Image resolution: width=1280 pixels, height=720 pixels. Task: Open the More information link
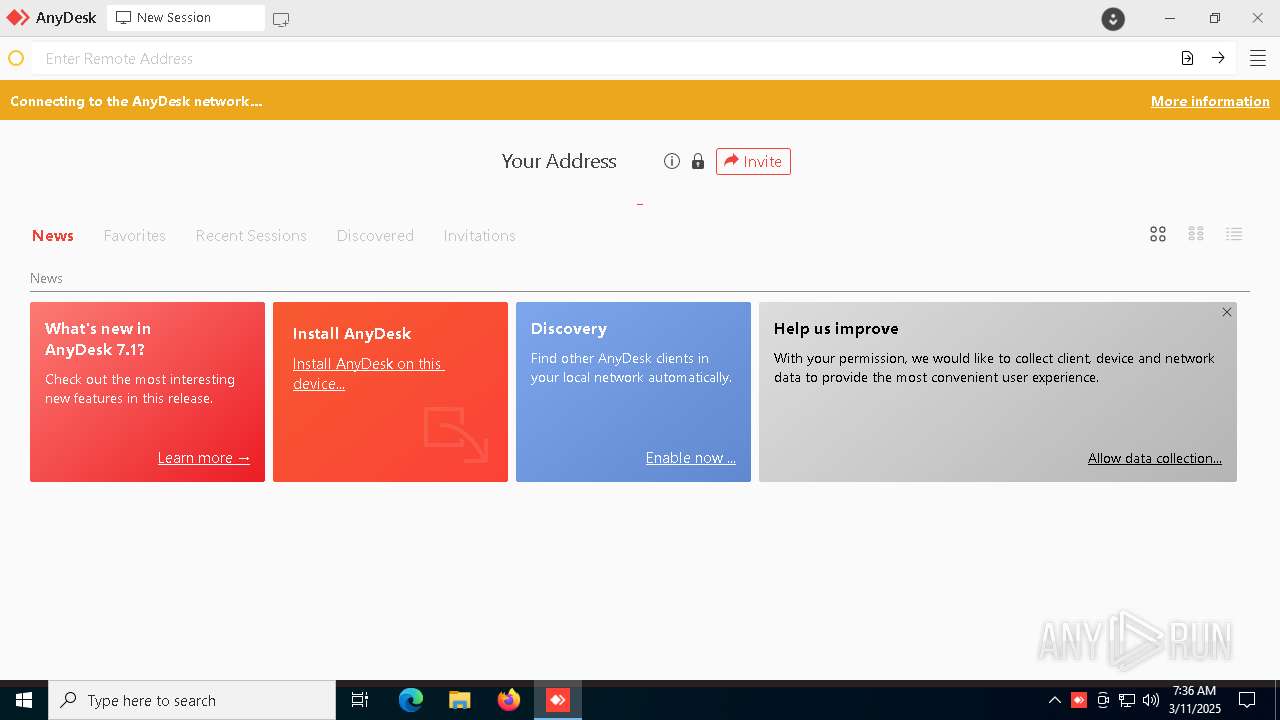pyautogui.click(x=1210, y=101)
